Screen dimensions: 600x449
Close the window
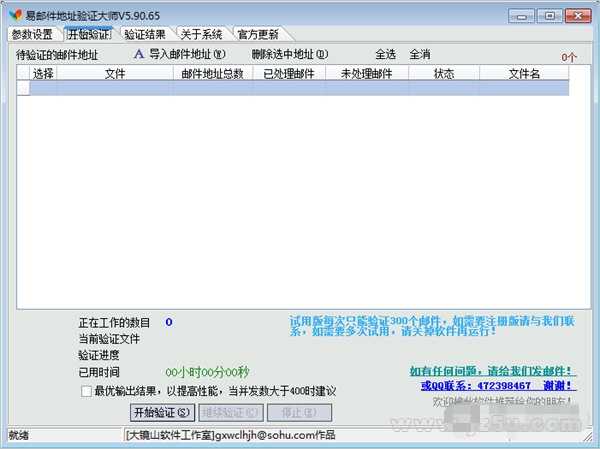pyautogui.click(x=578, y=16)
